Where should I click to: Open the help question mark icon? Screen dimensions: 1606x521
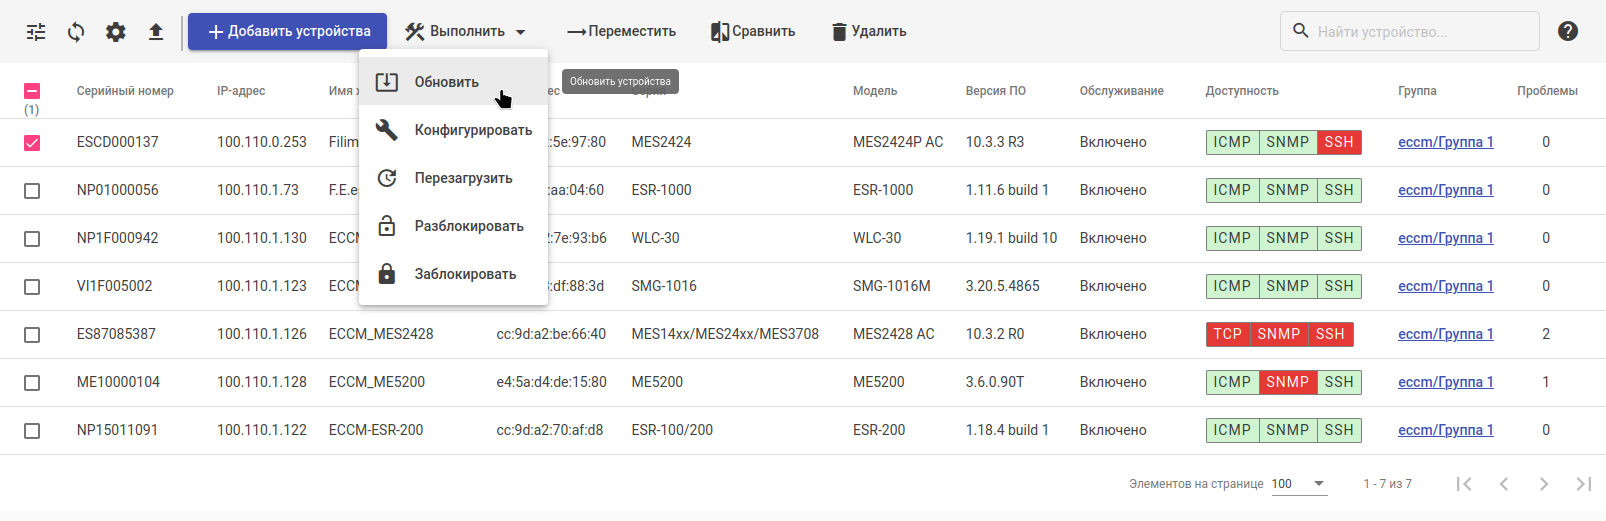click(x=1567, y=31)
